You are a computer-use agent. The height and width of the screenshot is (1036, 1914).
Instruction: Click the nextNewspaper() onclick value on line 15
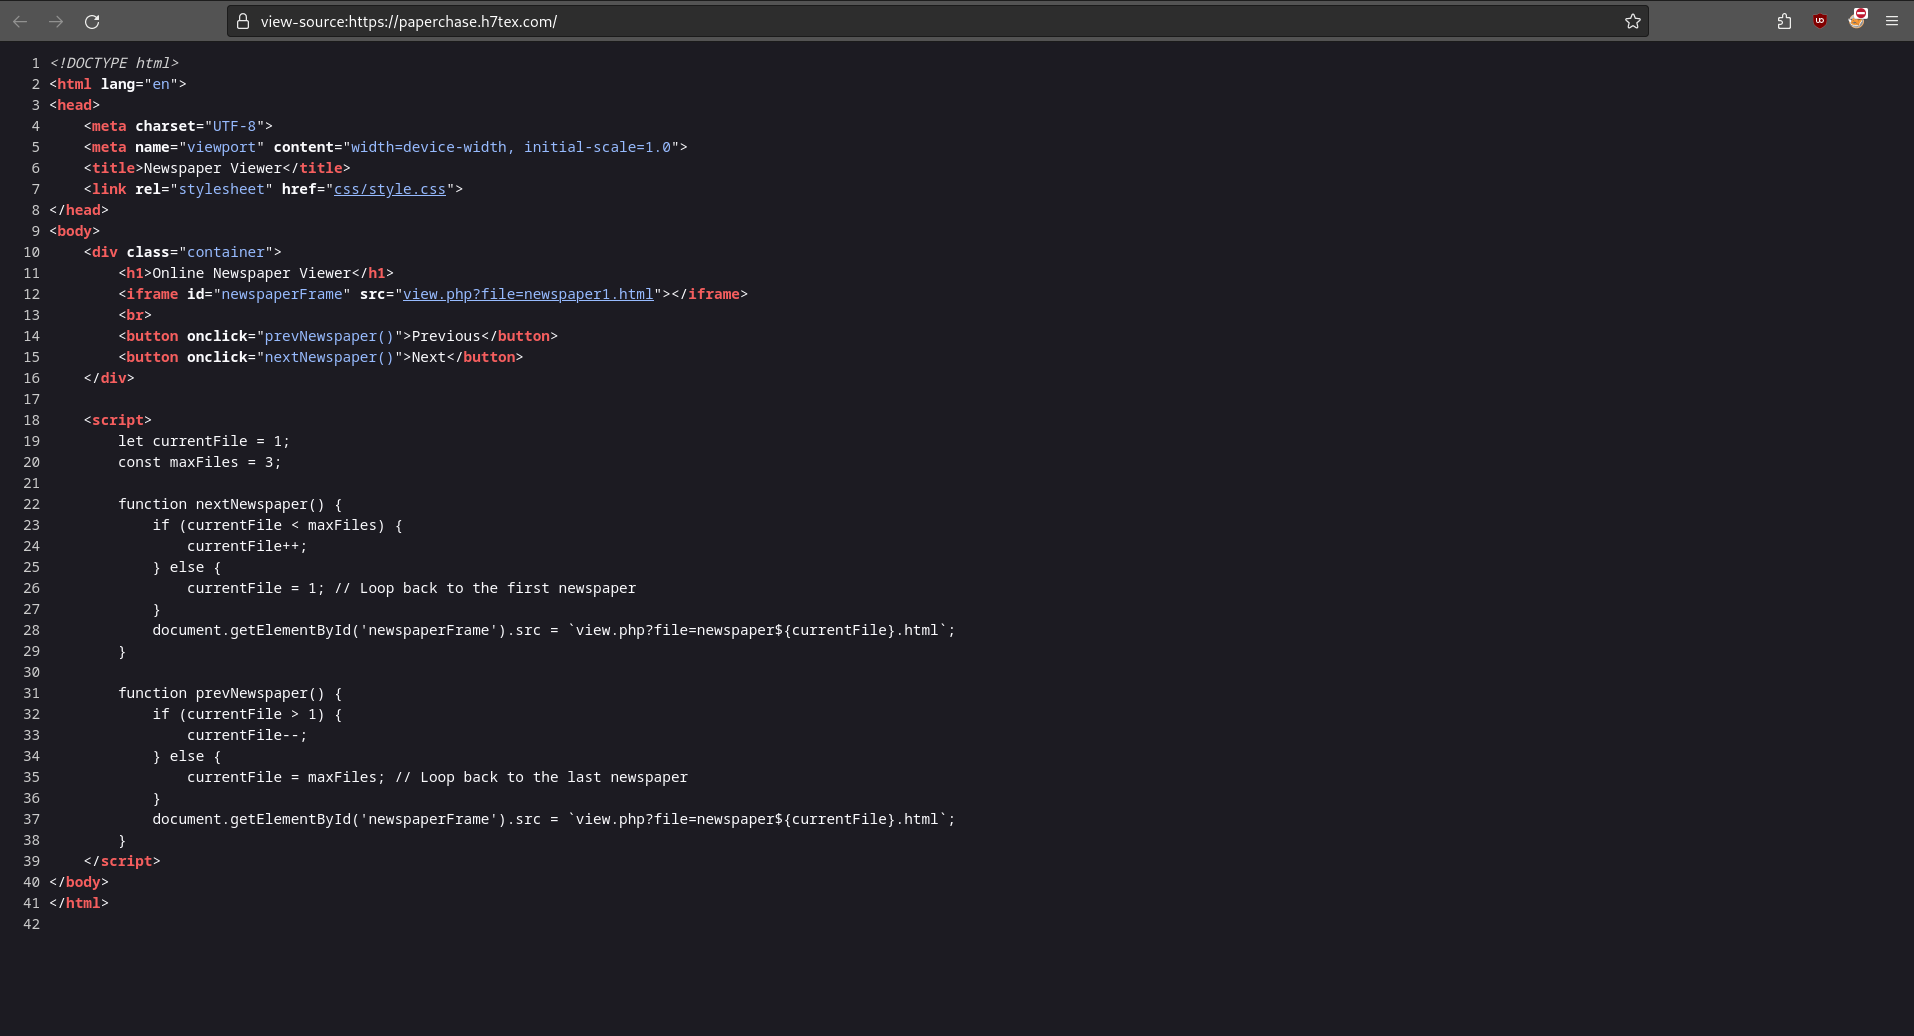coord(329,357)
